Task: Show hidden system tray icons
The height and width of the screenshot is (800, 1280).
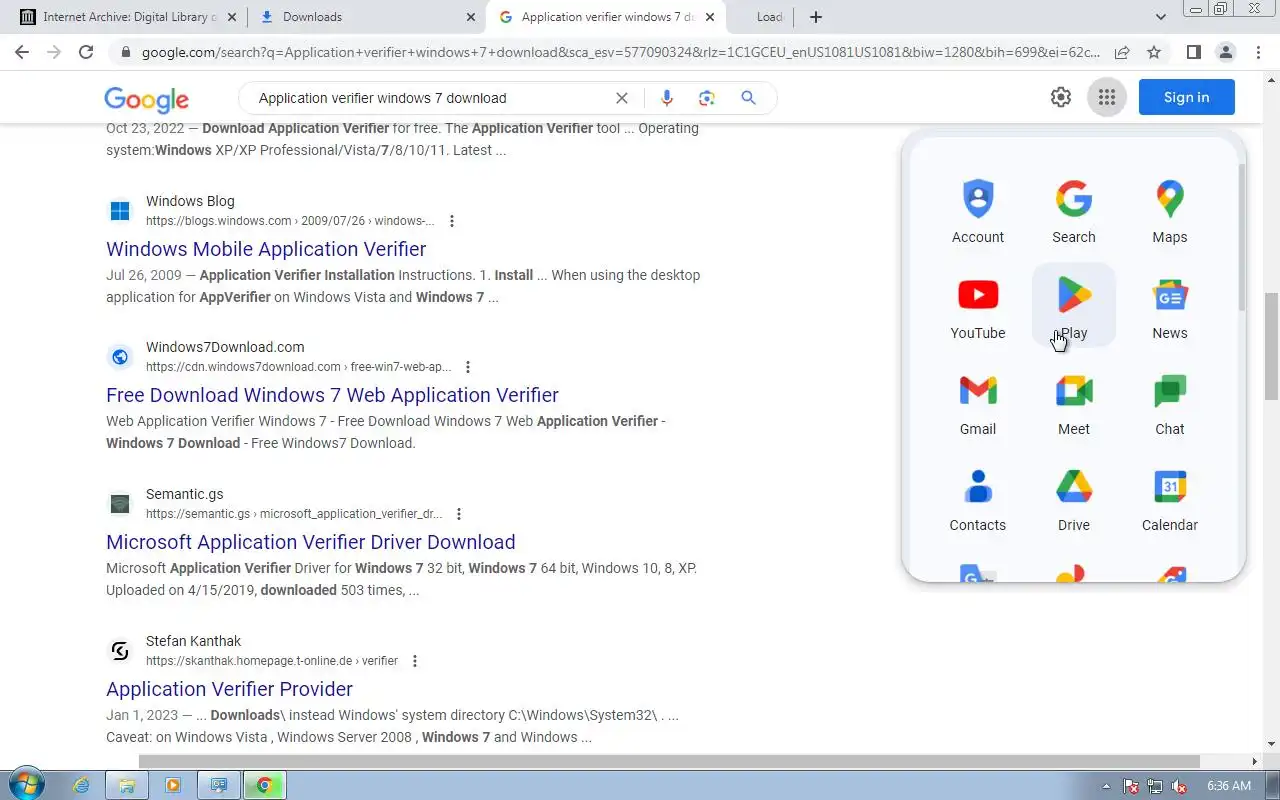Action: (1106, 786)
